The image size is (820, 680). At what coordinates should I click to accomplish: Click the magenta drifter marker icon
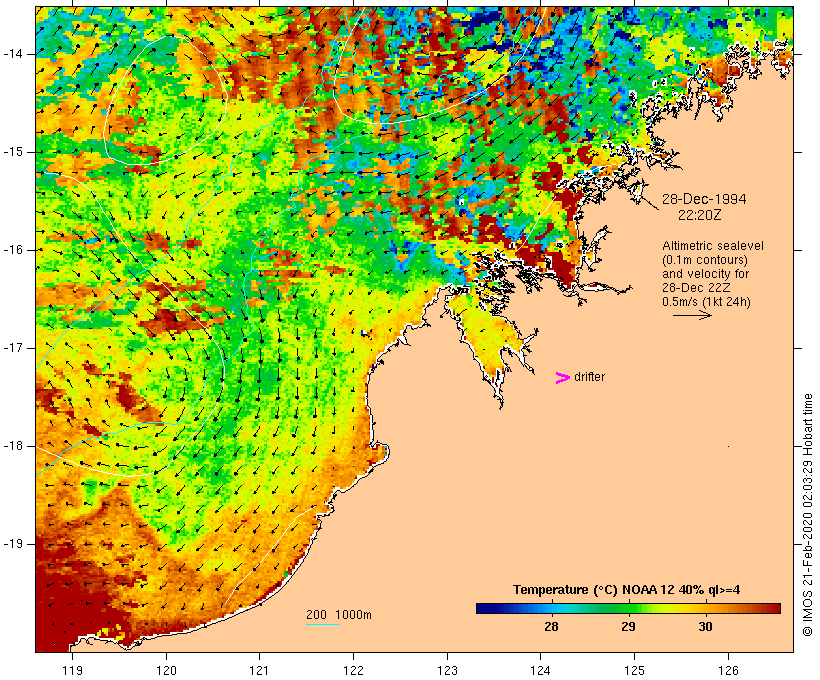click(x=562, y=378)
